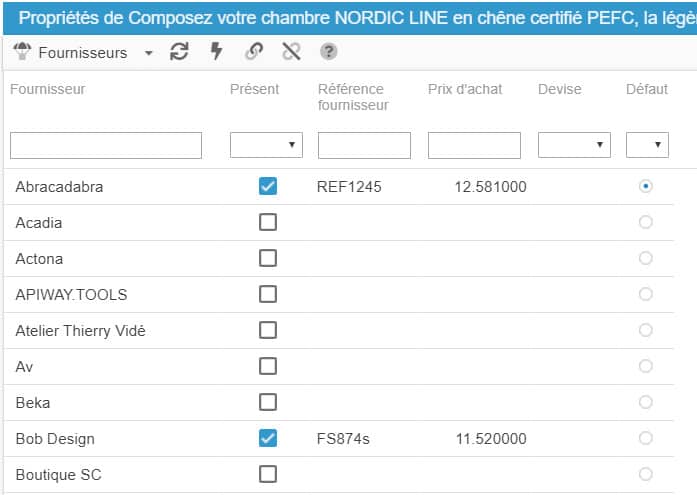Check the Acadia Présent checkbox
The height and width of the screenshot is (495, 697).
(268, 222)
